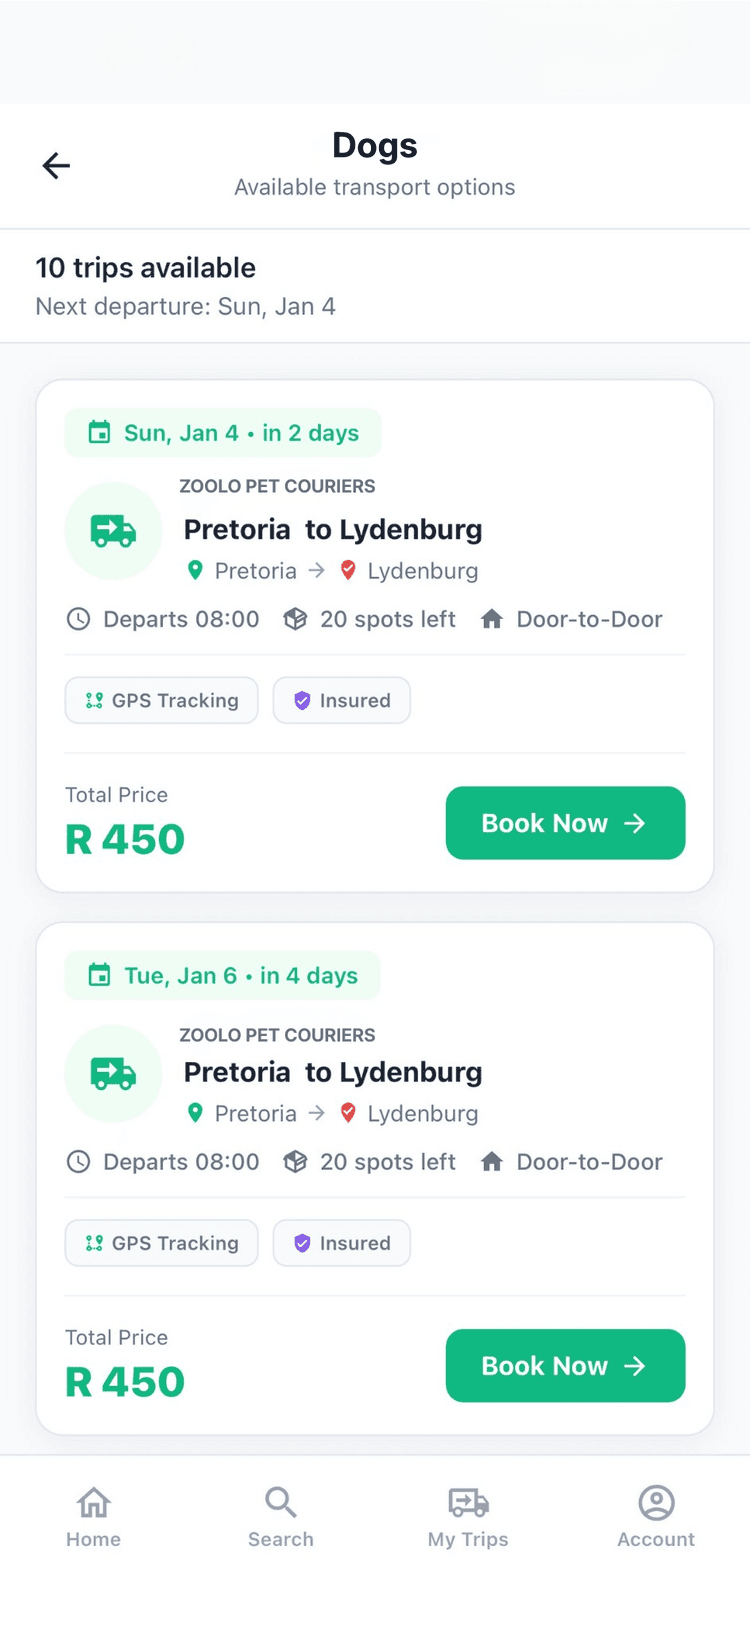This screenshot has width=750, height=1627.
Task: Click truck icon on Jan 4 trip
Action: point(113,531)
